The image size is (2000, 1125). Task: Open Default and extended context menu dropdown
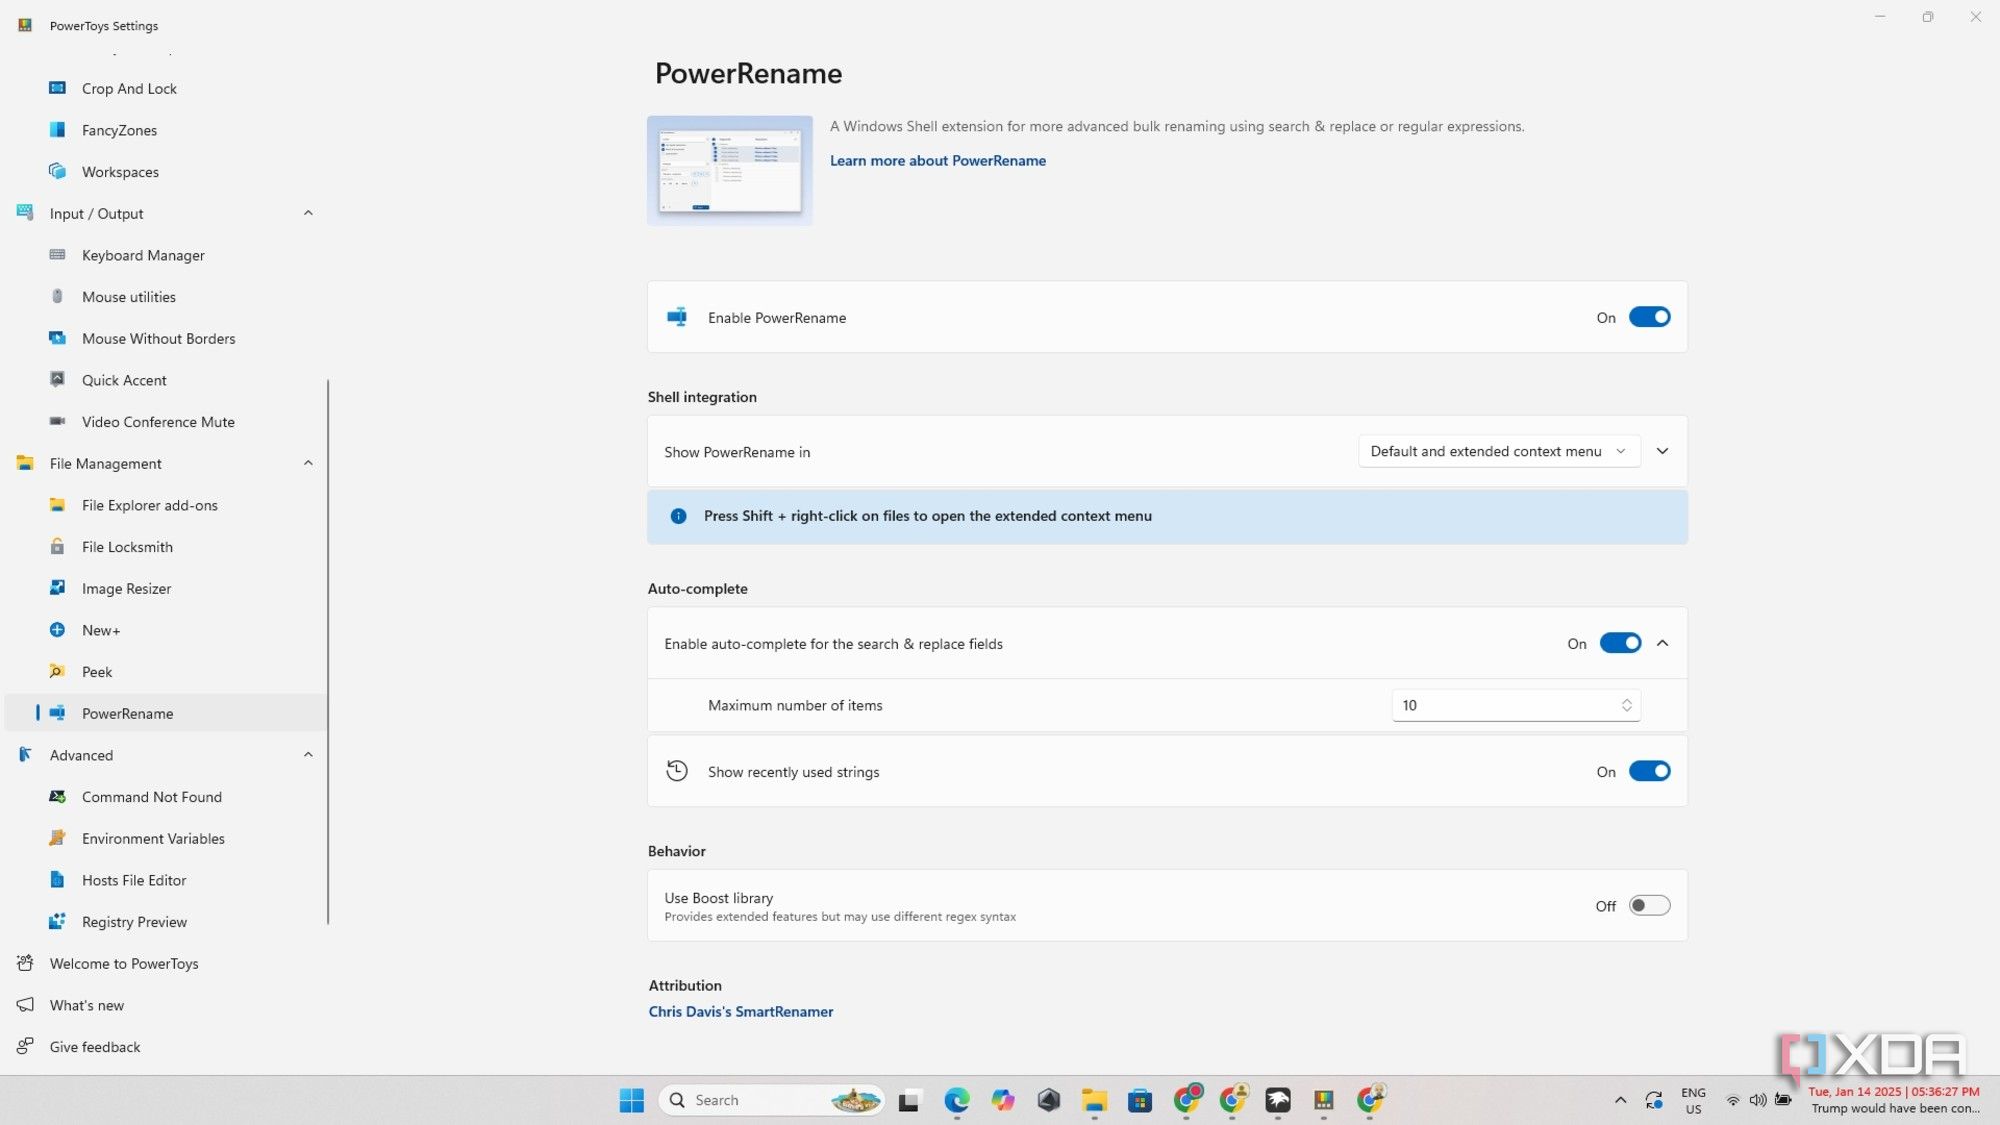(1498, 451)
